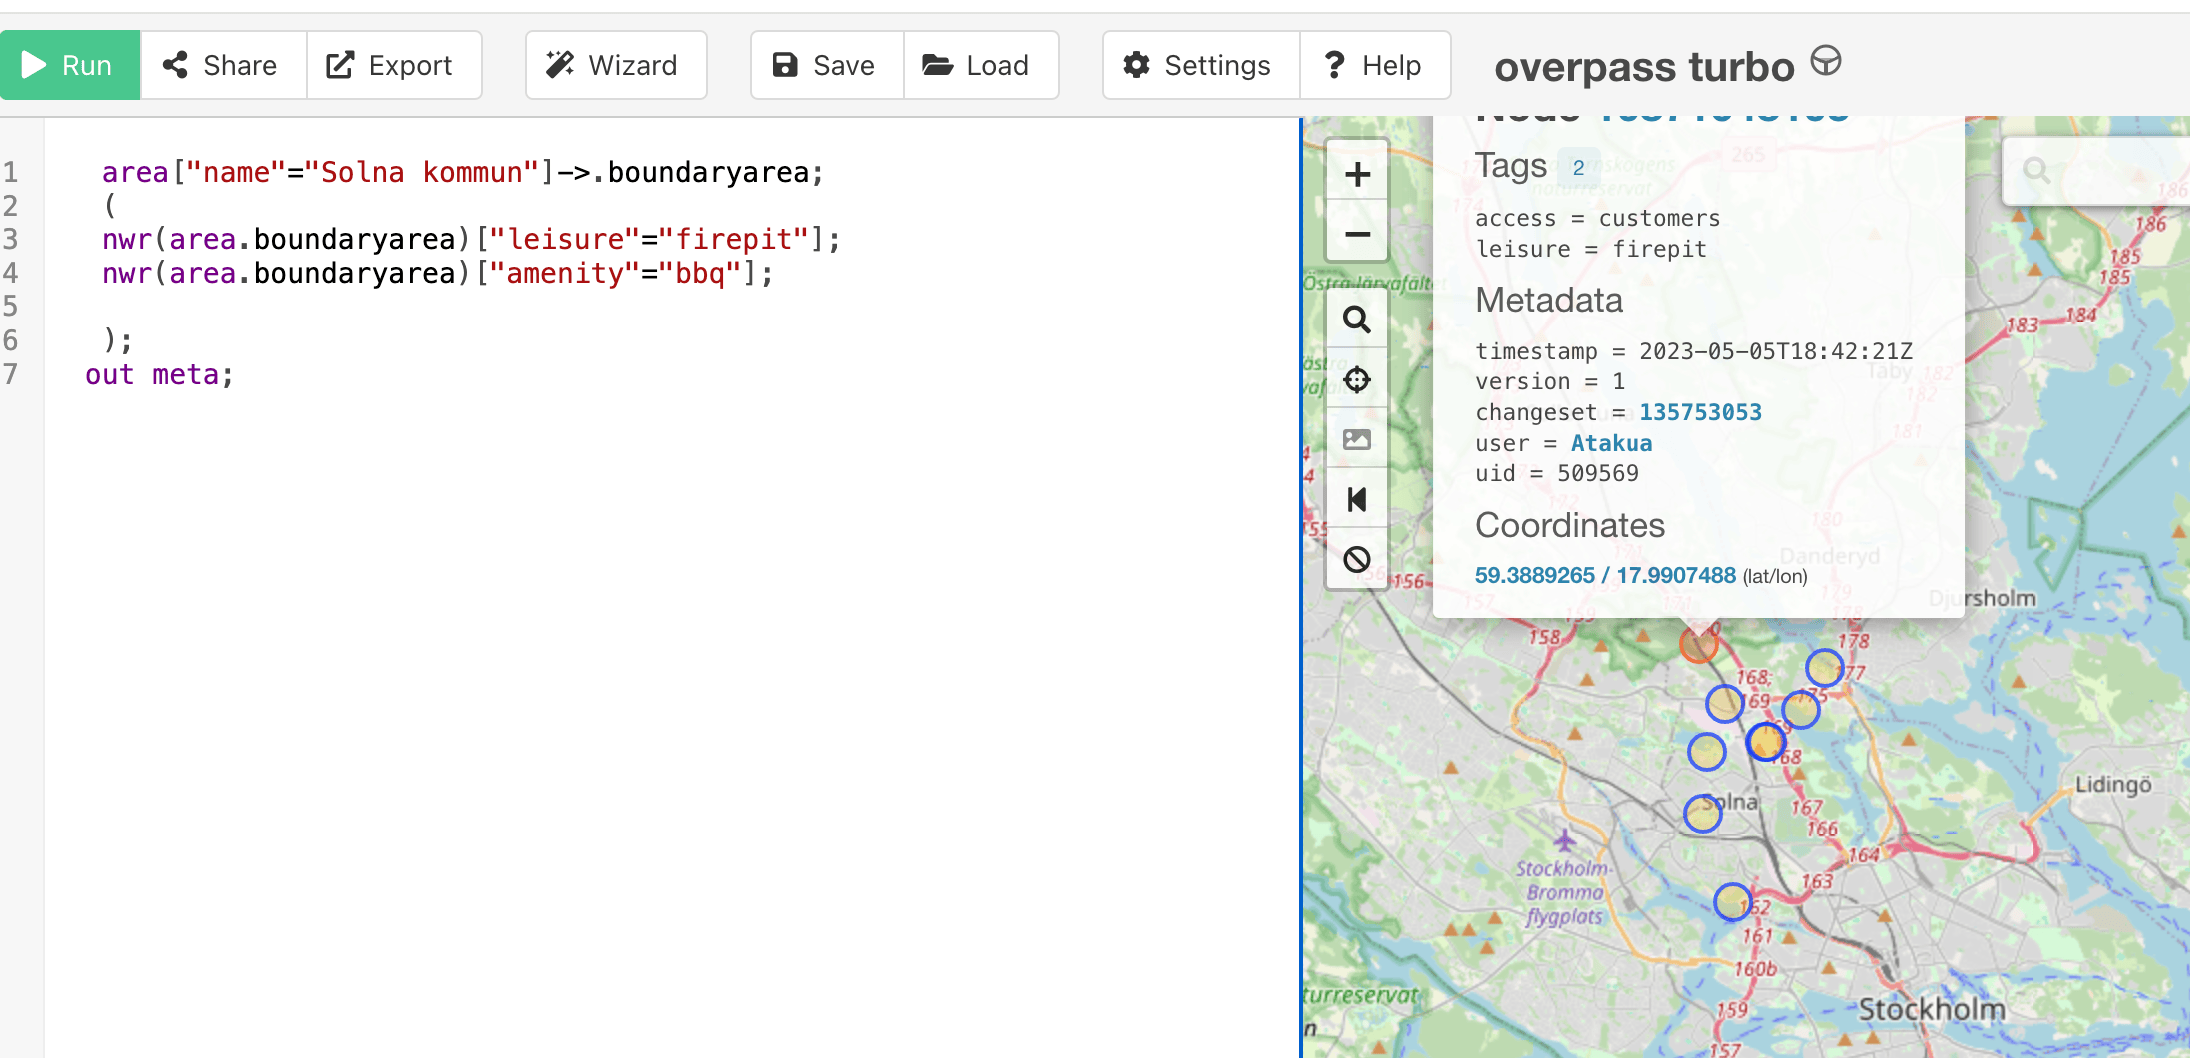Click the overpass turbo logo icon
The height and width of the screenshot is (1058, 2190).
click(x=1826, y=62)
